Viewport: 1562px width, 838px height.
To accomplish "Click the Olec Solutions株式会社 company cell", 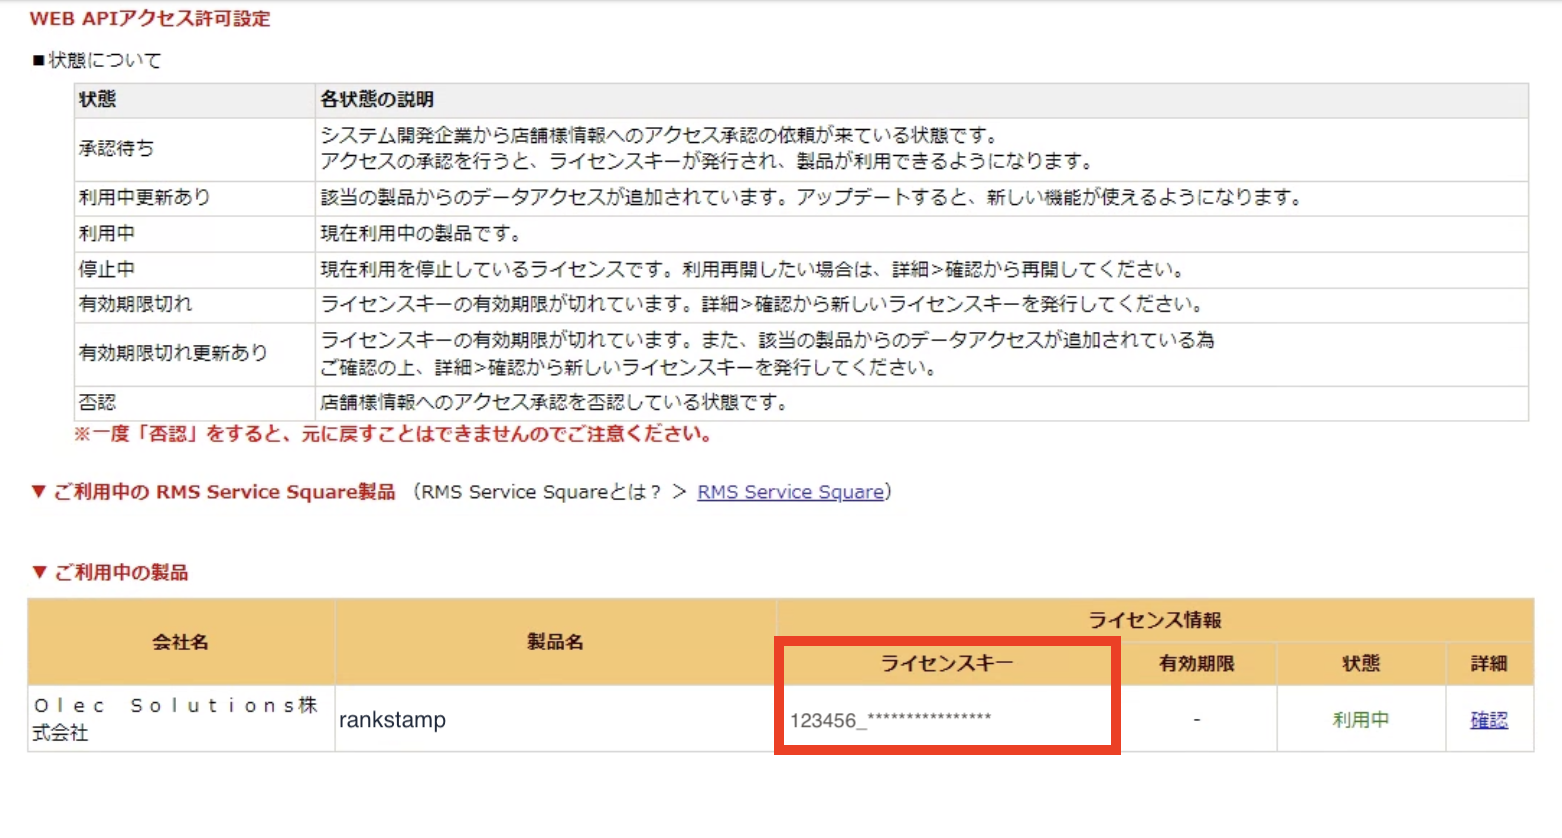I will [x=181, y=719].
